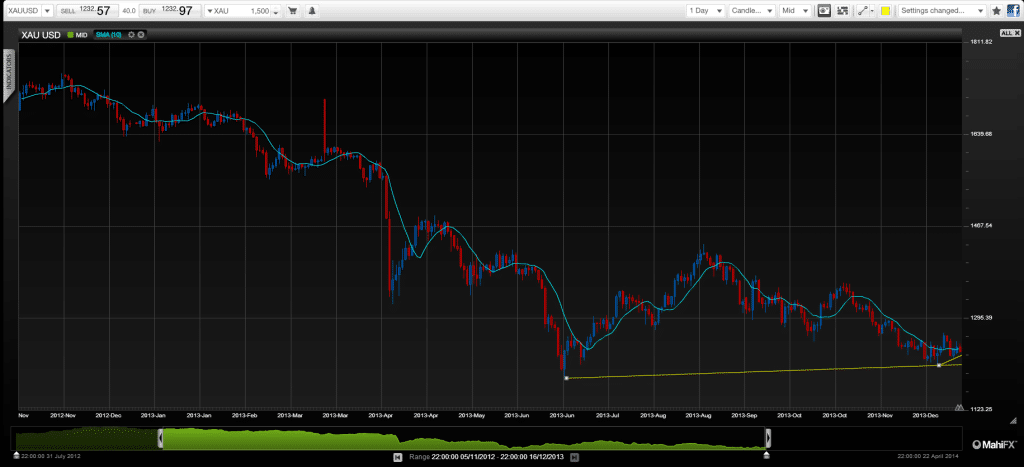Image resolution: width=1024 pixels, height=467 pixels.
Task: Click the bell price alert icon
Action: [312, 11]
